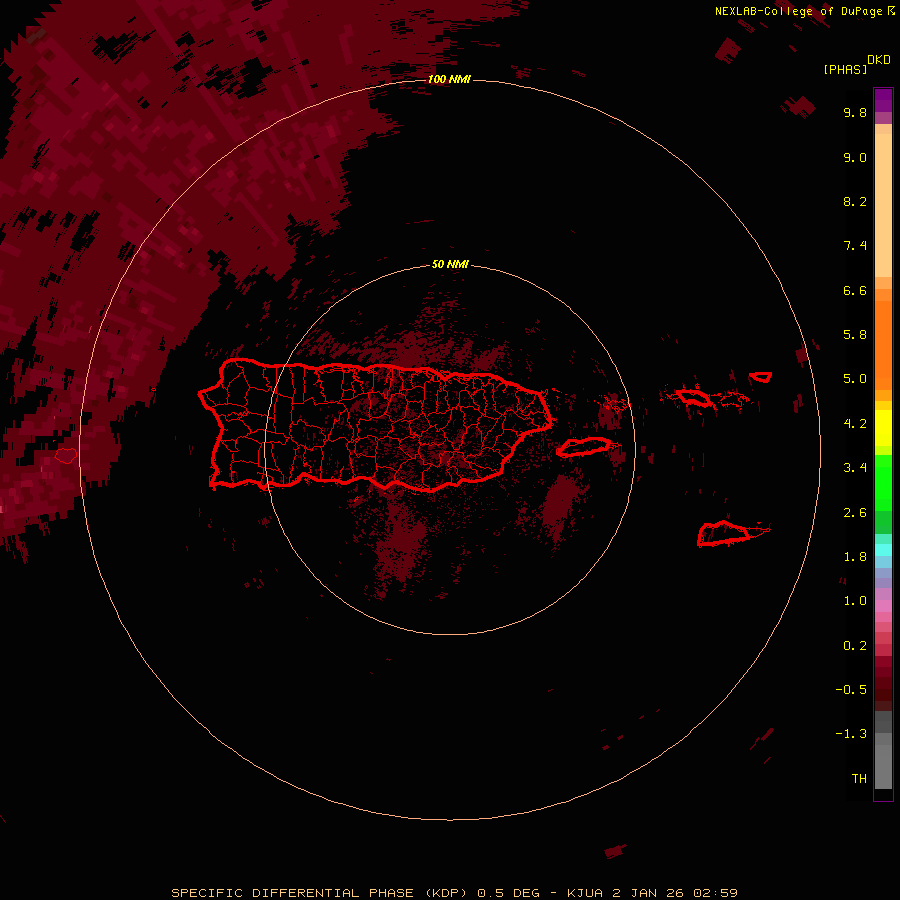This screenshot has width=900, height=900.
Task: Click the 8.2 value on color scale
Action: 855,201
